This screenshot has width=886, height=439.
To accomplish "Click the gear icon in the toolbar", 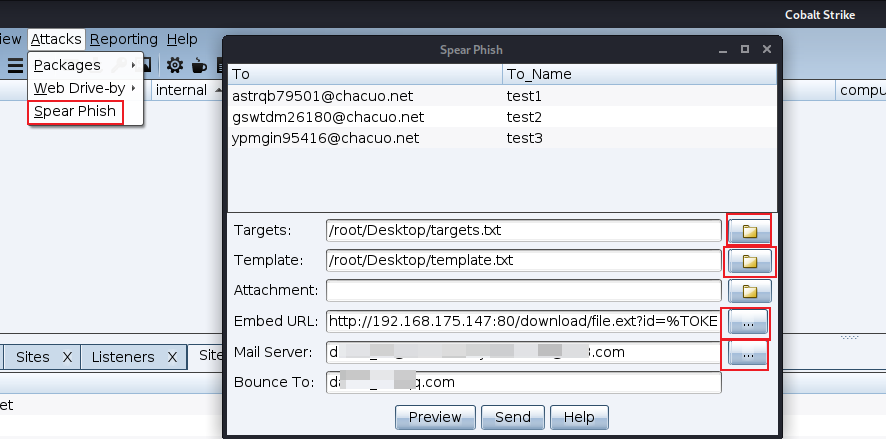I will tap(175, 65).
